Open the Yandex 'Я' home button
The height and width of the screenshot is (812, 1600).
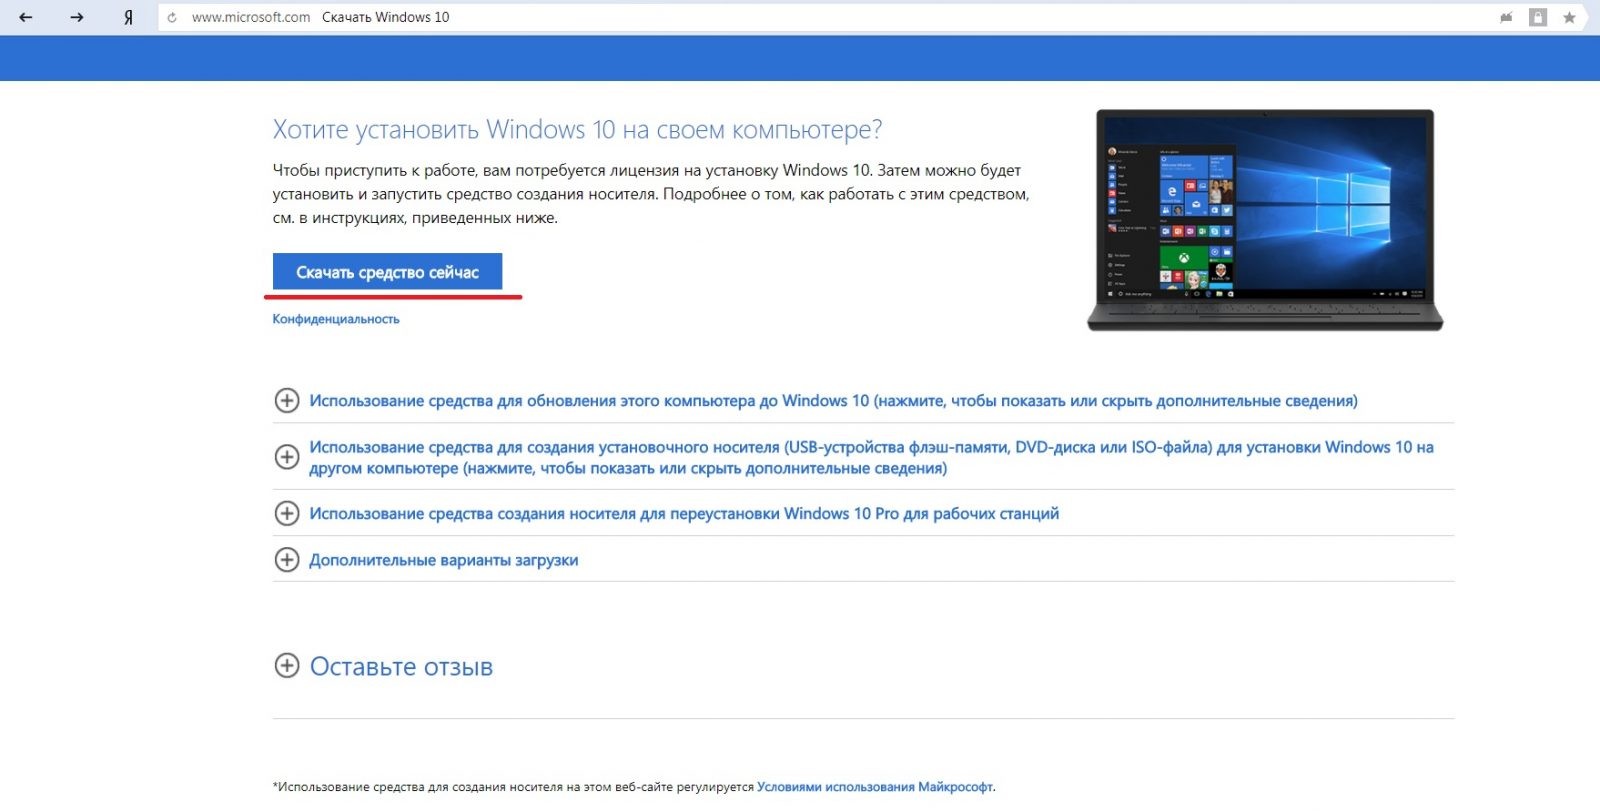[x=128, y=17]
